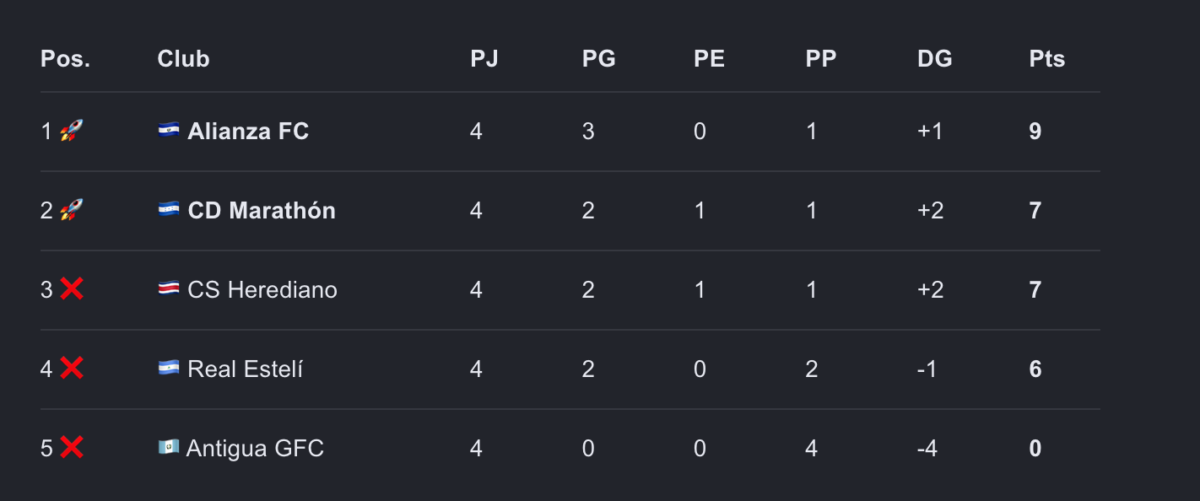The height and width of the screenshot is (501, 1200).
Task: Click the red X beside position 4
Action: pyautogui.click(x=71, y=368)
